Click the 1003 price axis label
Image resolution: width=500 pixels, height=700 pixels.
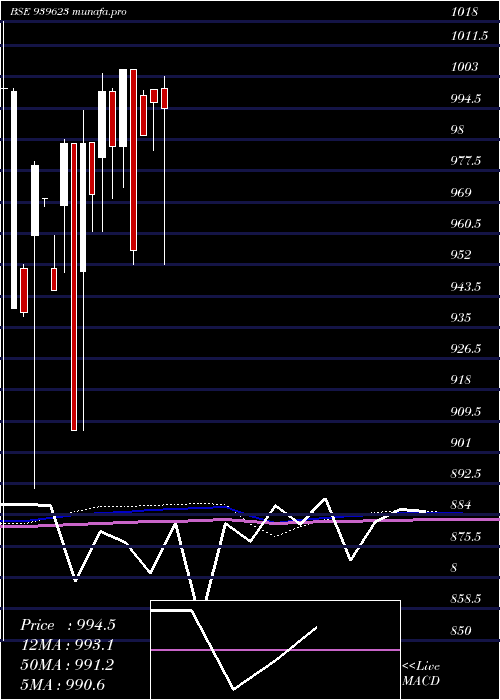(x=464, y=67)
